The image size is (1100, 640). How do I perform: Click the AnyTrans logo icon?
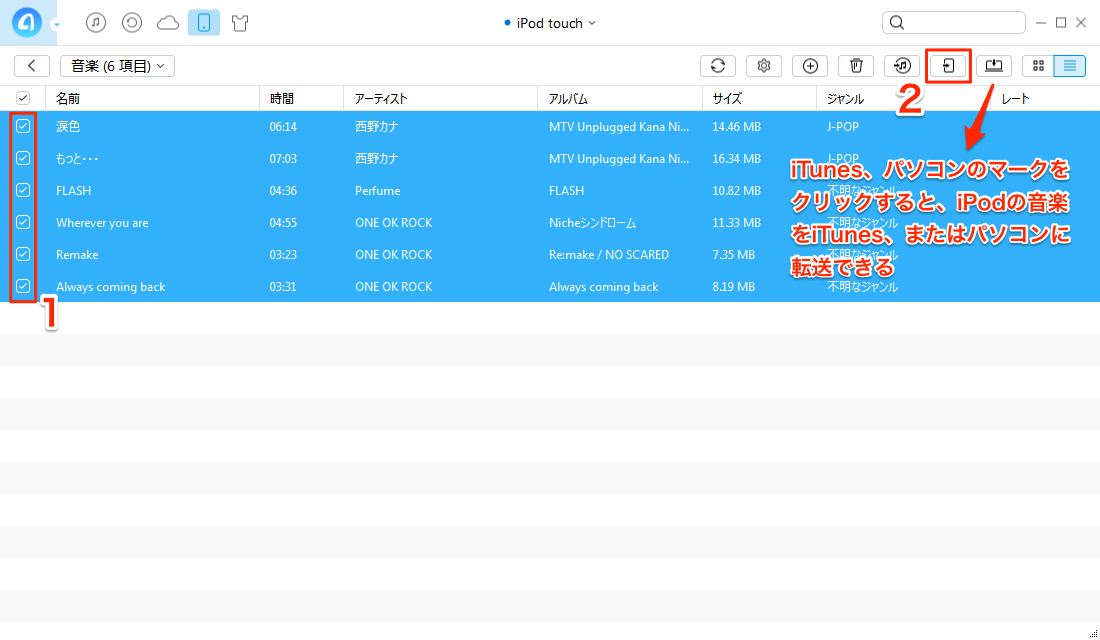click(27, 23)
